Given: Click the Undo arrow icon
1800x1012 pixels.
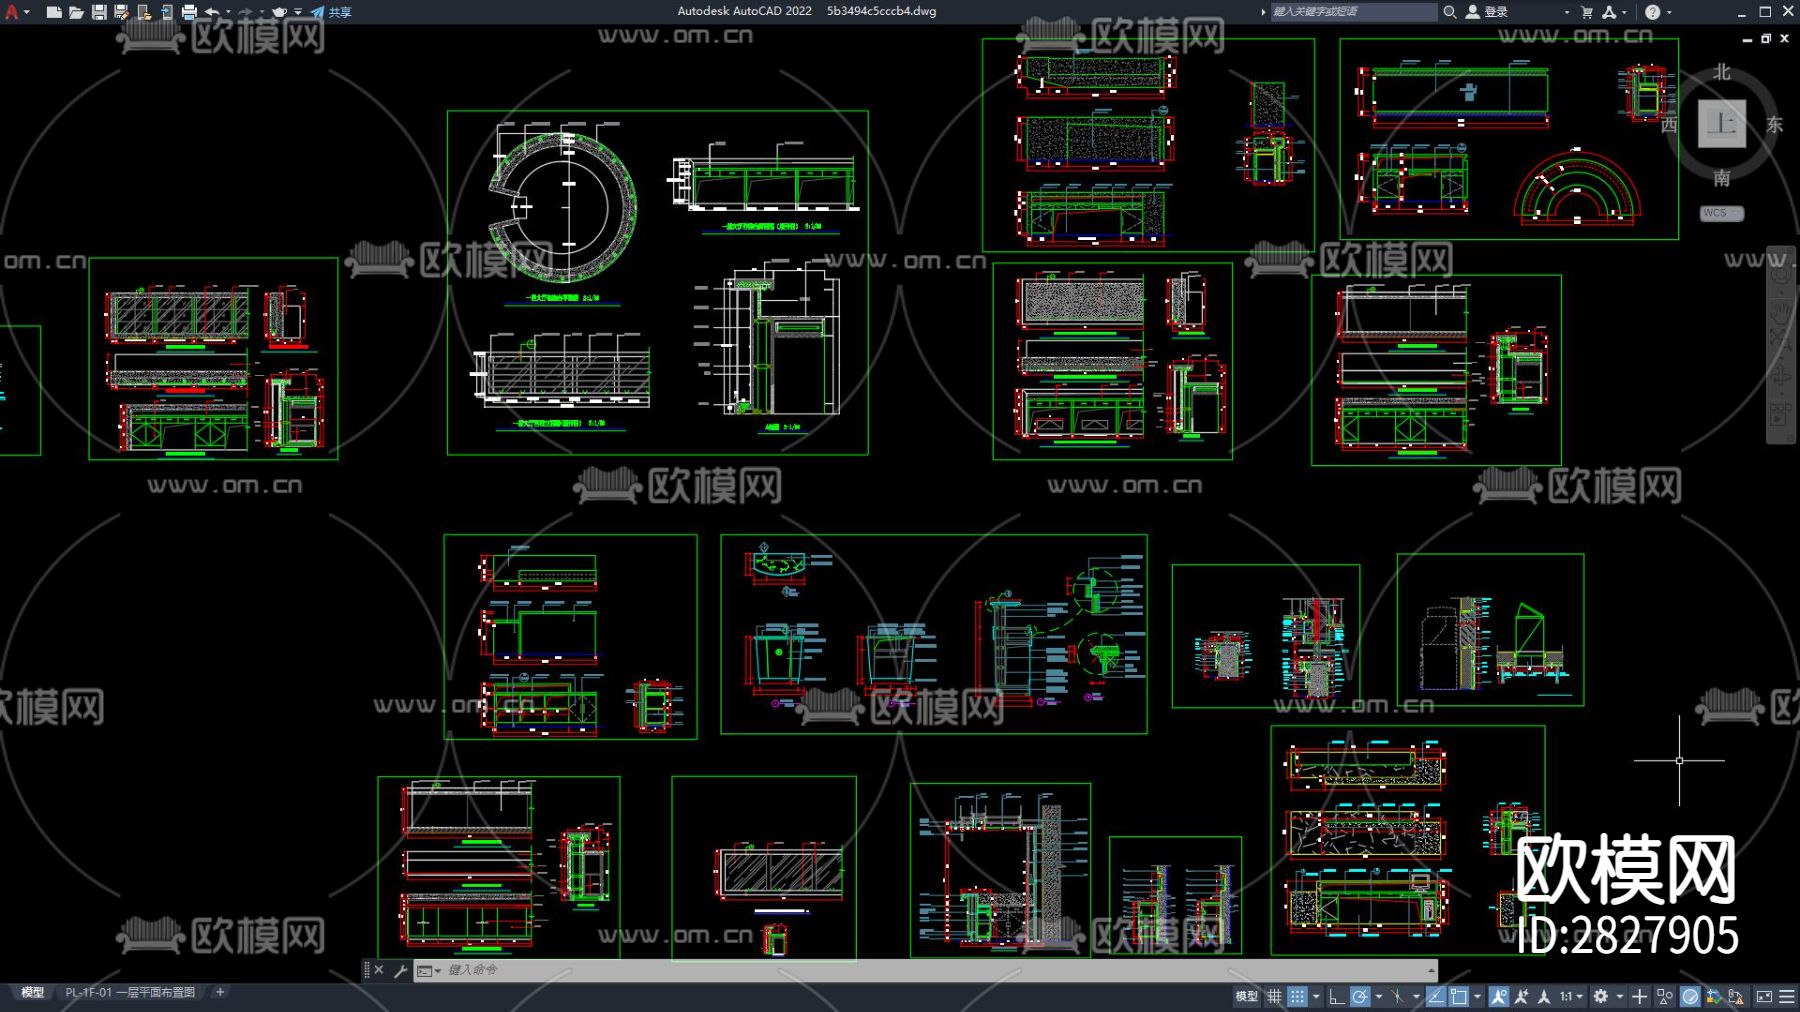Looking at the screenshot, I should [x=212, y=12].
